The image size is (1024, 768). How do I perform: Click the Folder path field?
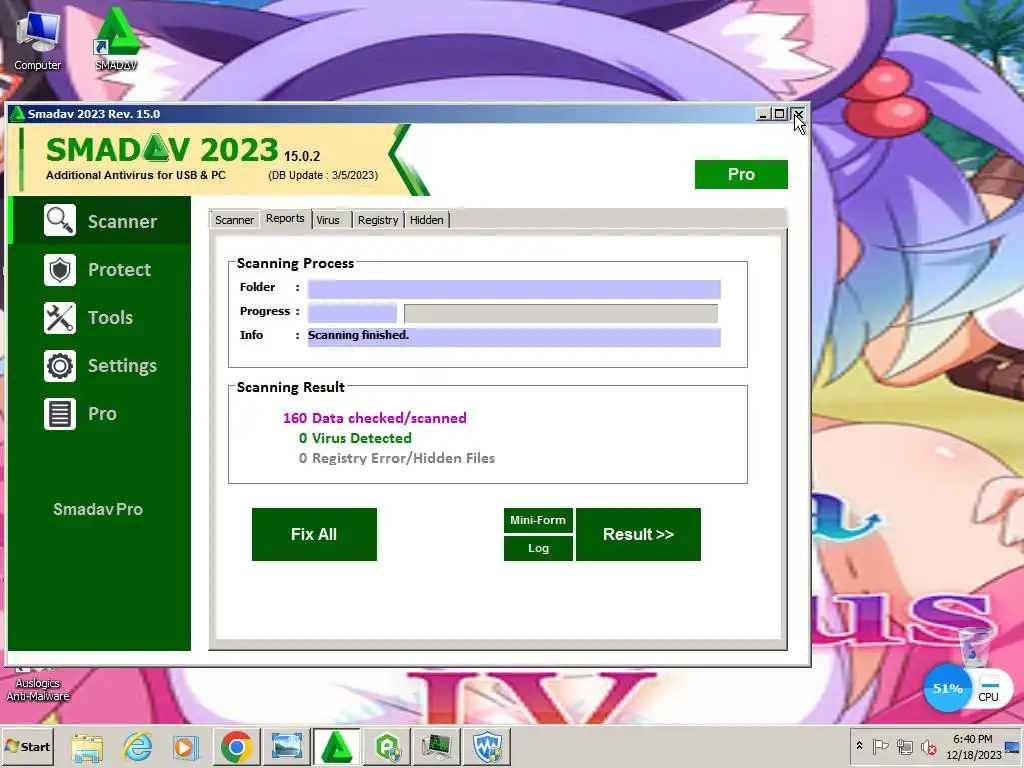514,289
